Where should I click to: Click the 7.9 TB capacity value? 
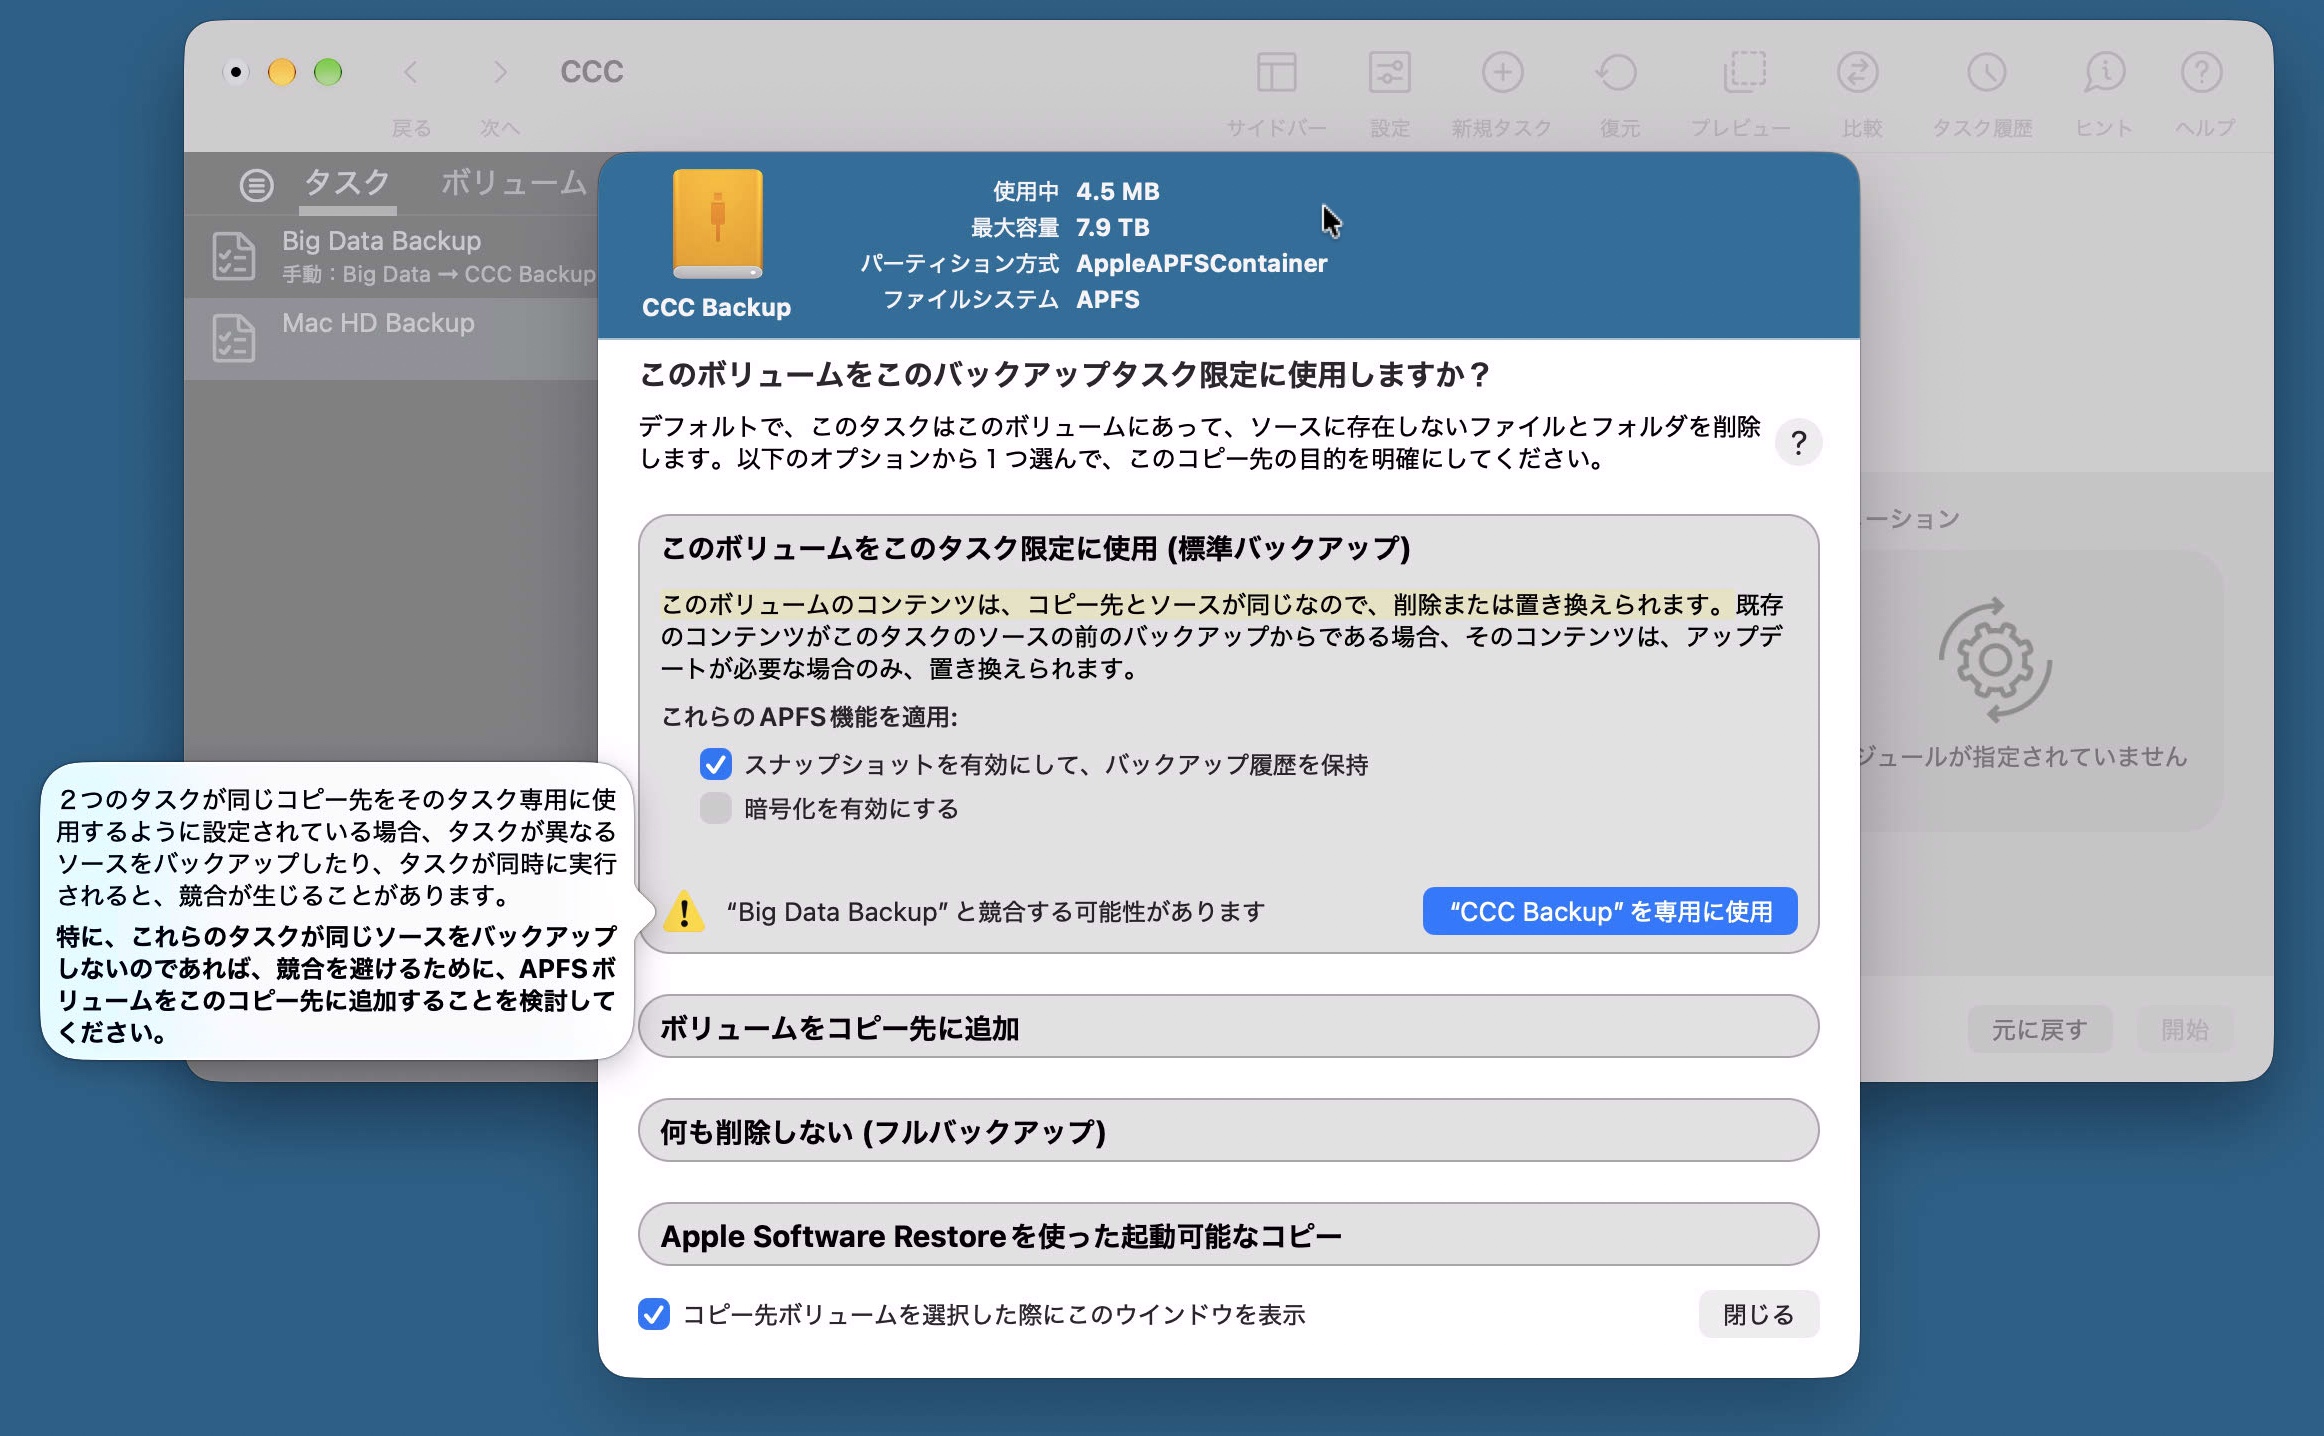[x=1112, y=227]
